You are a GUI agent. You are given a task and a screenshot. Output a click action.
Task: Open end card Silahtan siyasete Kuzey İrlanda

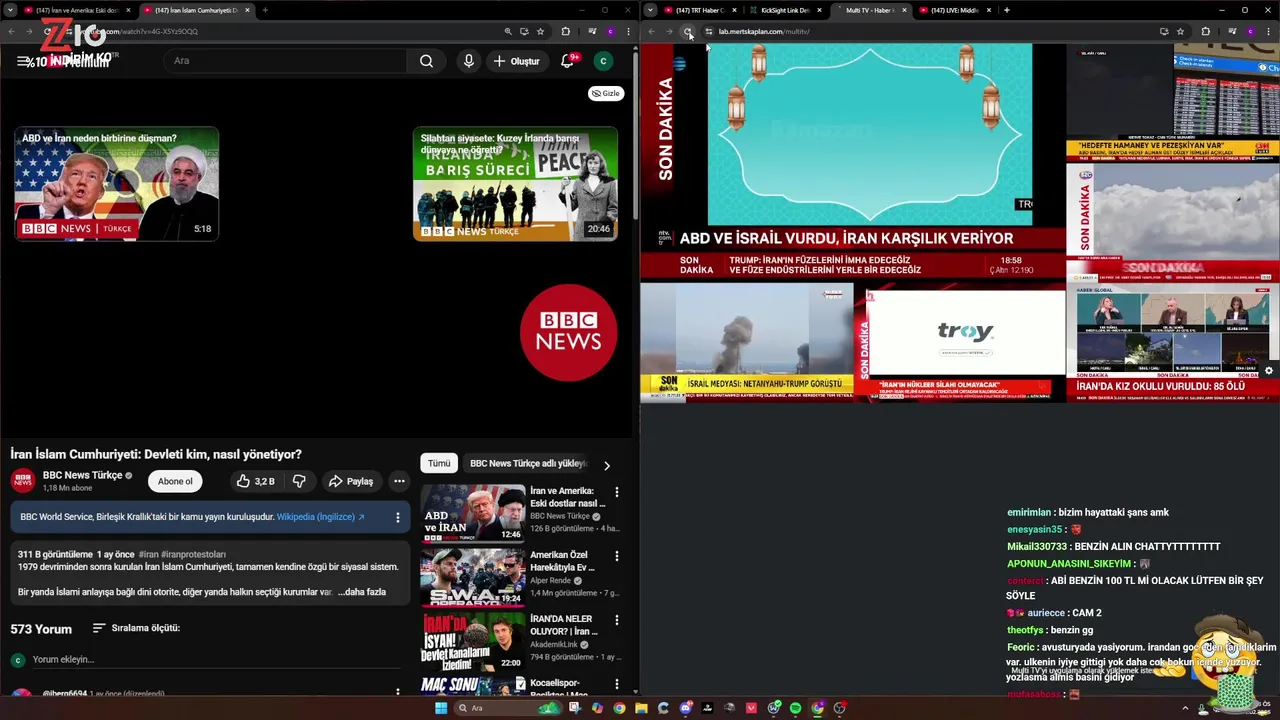click(515, 183)
